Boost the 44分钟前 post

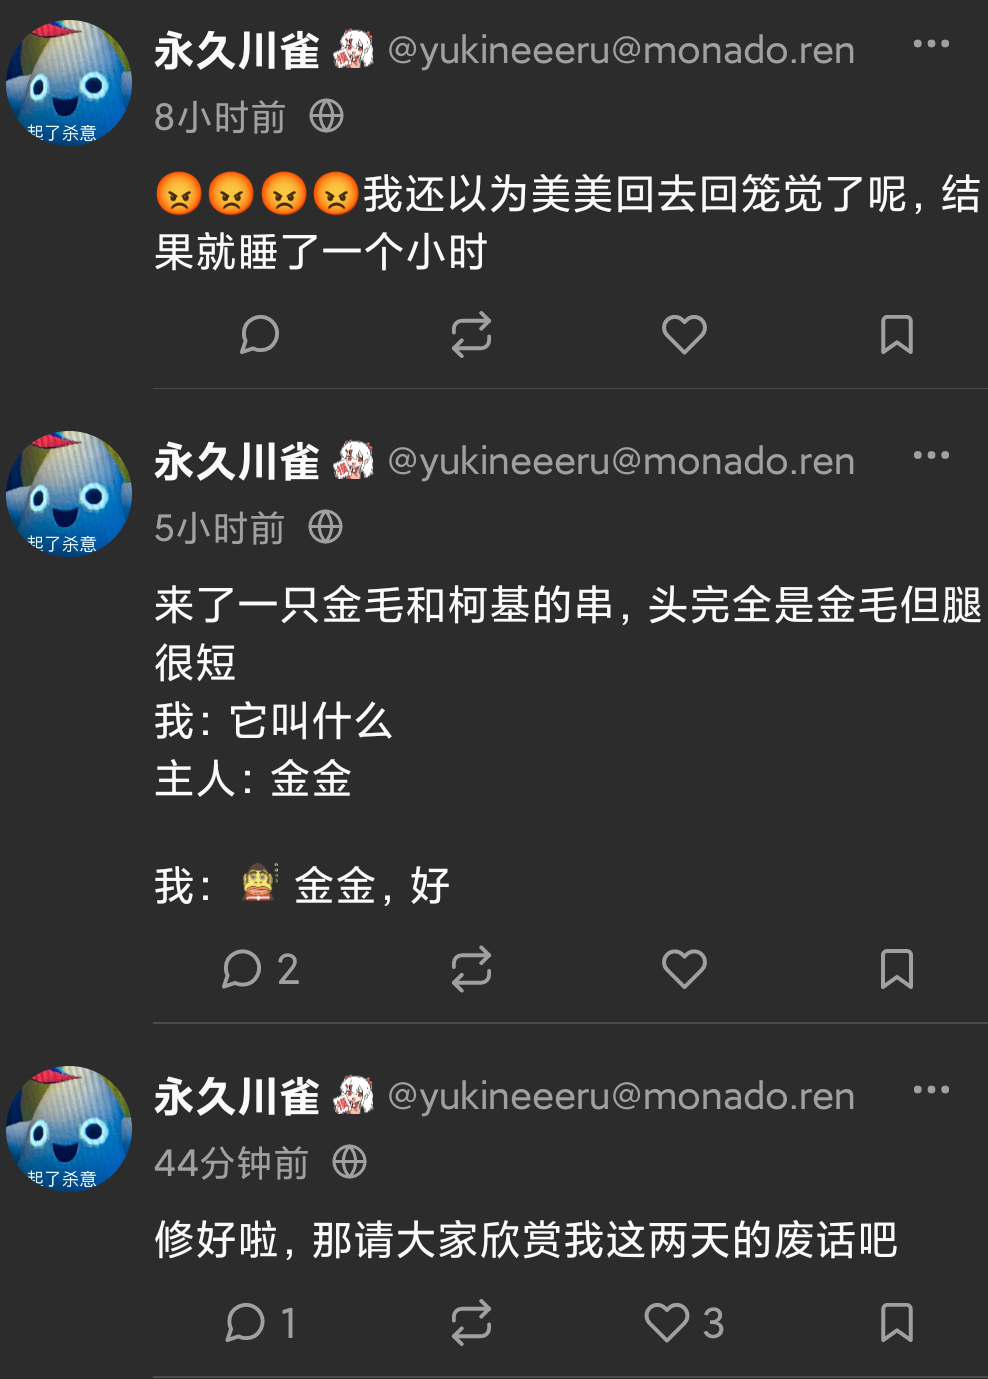pyautogui.click(x=471, y=1323)
